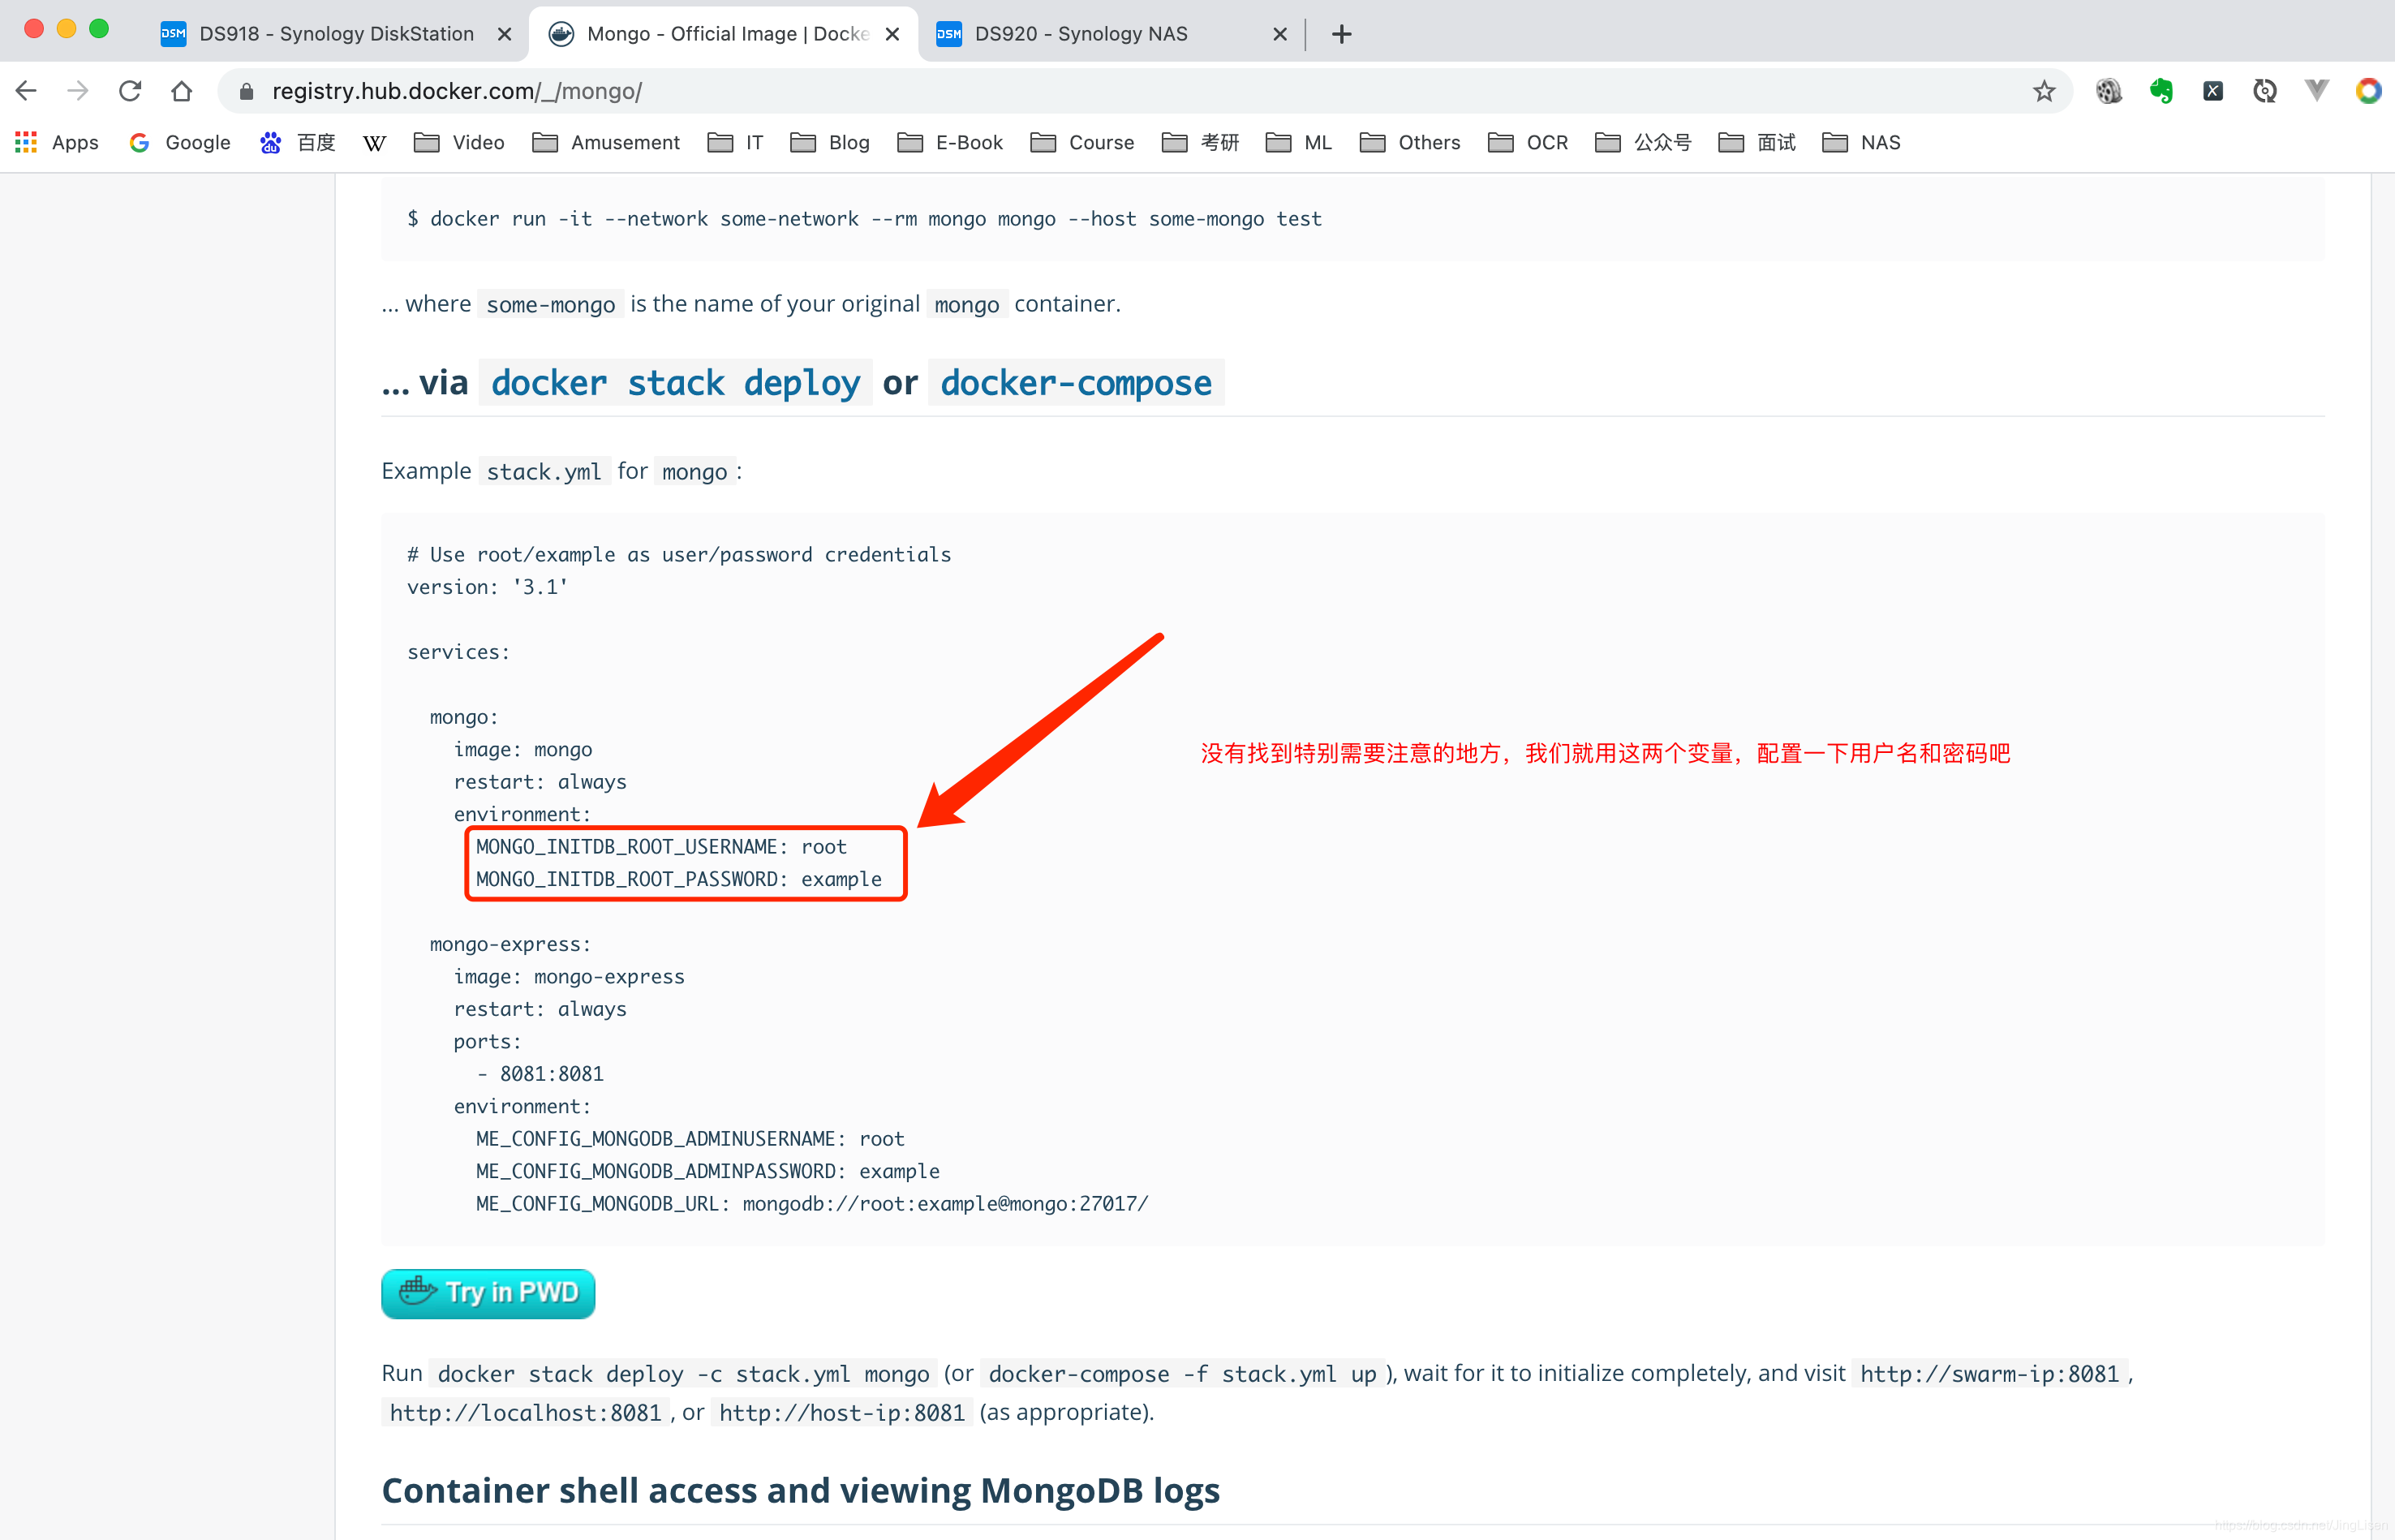Open the Amusement bookmarks folder
This screenshot has height=1540, width=2395.
tap(606, 142)
